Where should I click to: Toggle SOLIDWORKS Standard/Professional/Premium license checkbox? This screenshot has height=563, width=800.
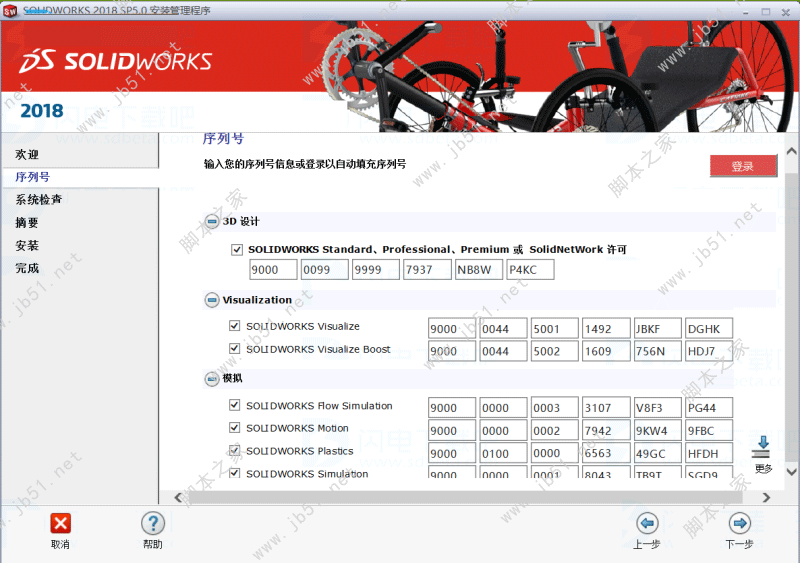(236, 250)
